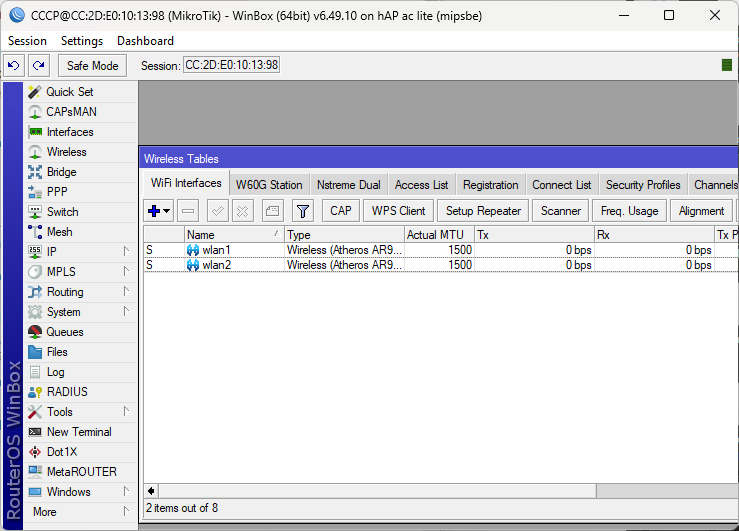Click the Enable (checkmark) toolbar button
739x531 pixels.
(x=218, y=211)
